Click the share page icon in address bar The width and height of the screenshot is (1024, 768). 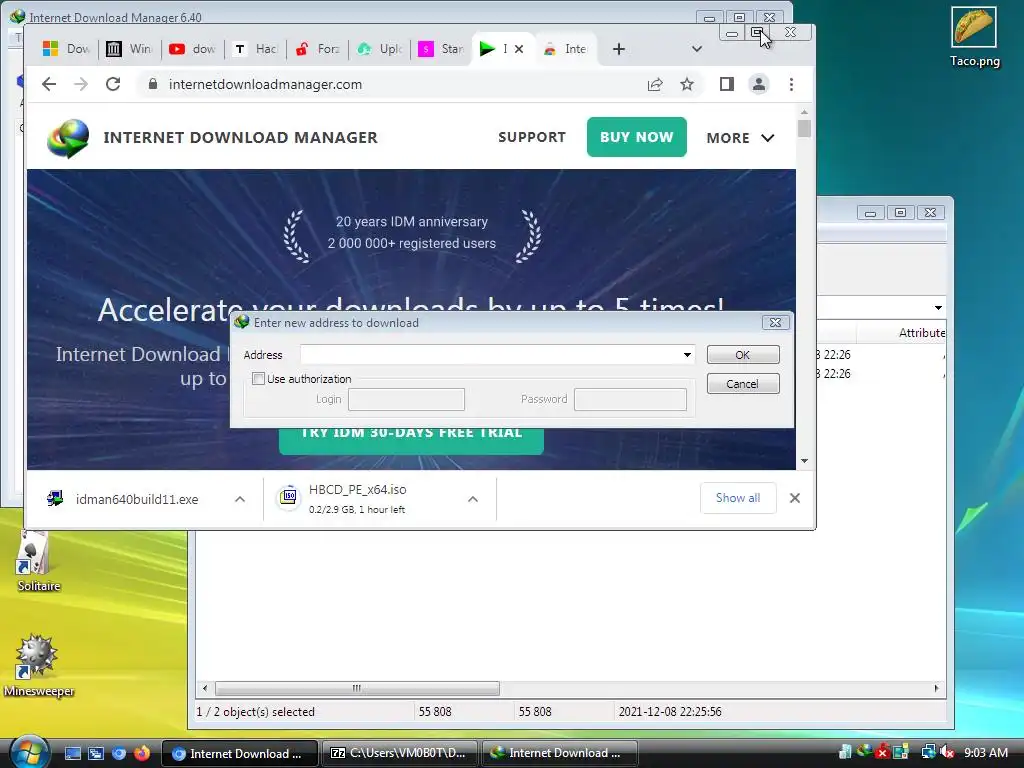[655, 84]
